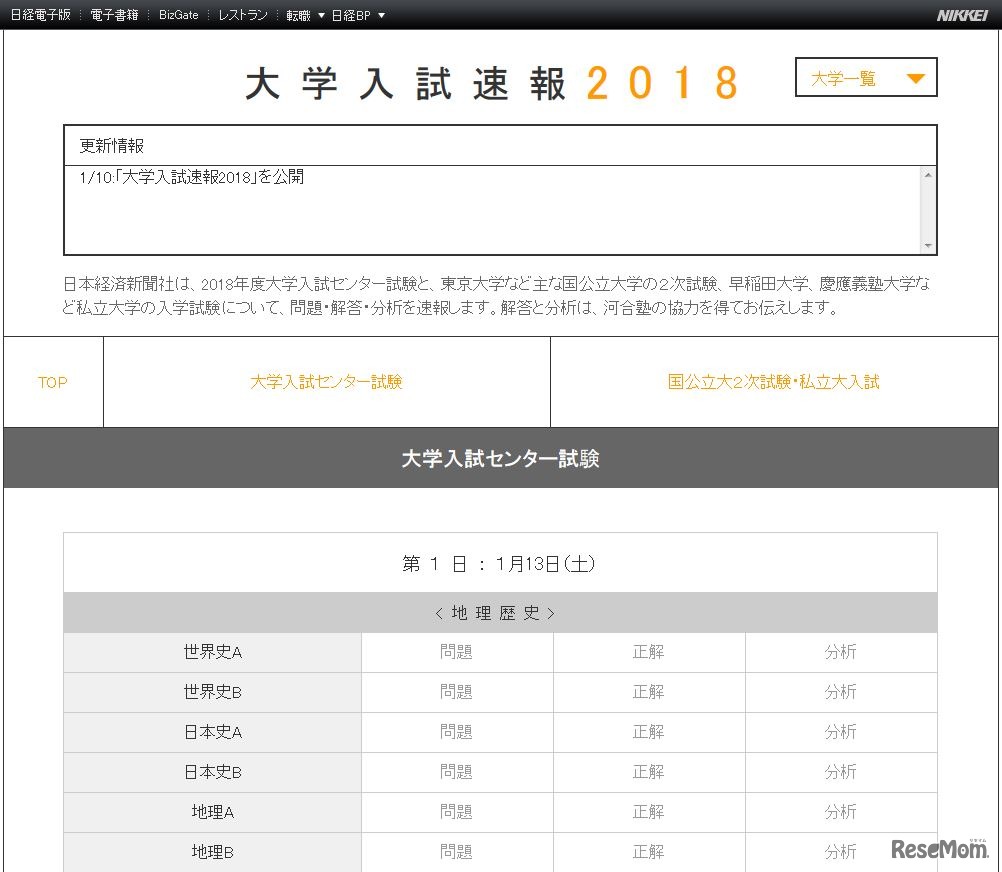Open the 電子書籍 link
This screenshot has height=872, width=1002.
point(113,15)
